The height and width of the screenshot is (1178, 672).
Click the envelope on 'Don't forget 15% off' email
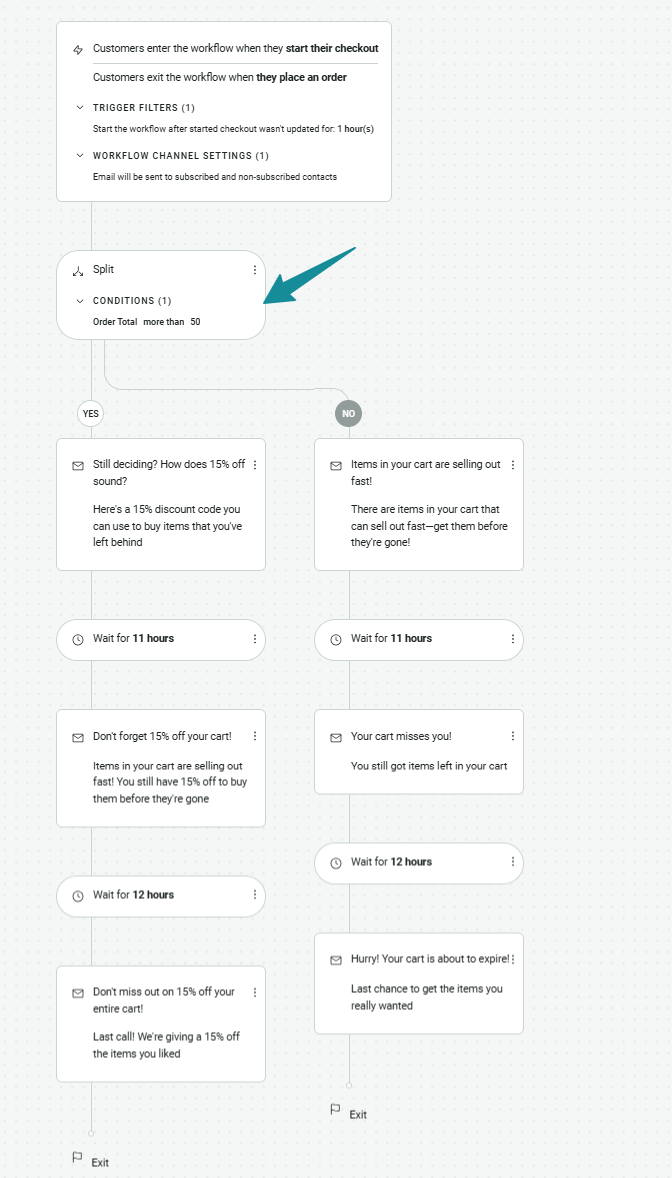click(x=78, y=736)
